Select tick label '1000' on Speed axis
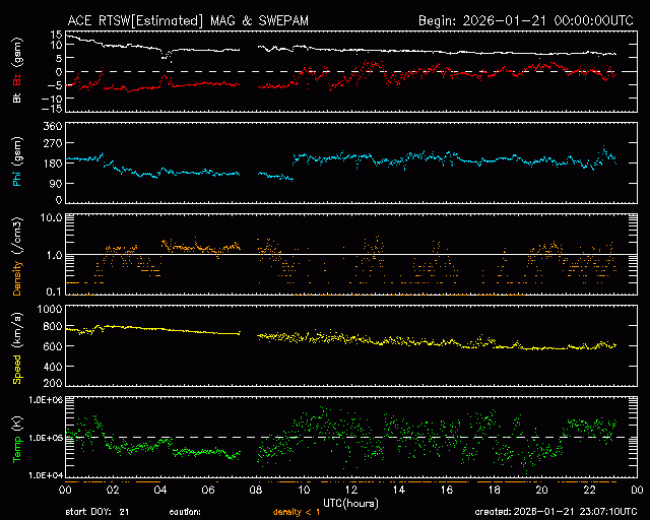The height and width of the screenshot is (520, 650). [50, 309]
